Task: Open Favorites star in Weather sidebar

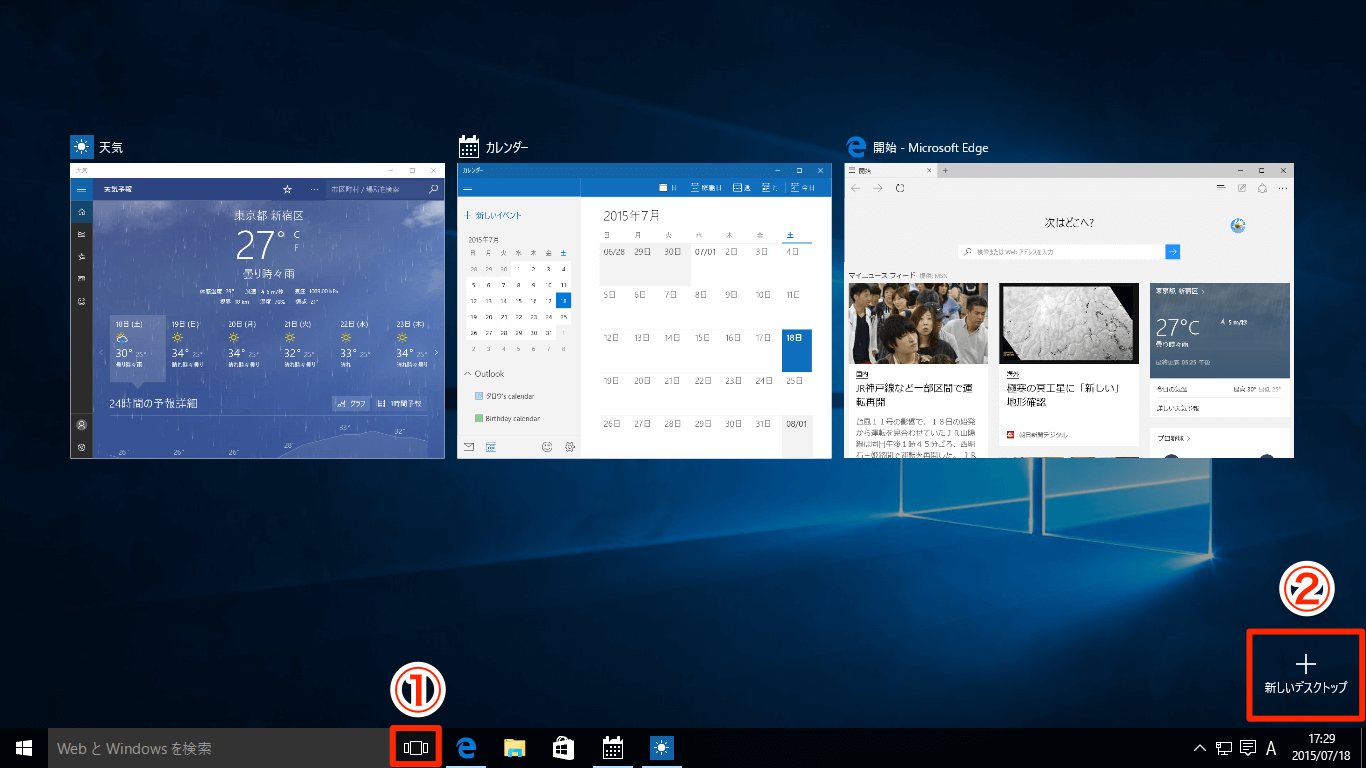Action: [82, 257]
